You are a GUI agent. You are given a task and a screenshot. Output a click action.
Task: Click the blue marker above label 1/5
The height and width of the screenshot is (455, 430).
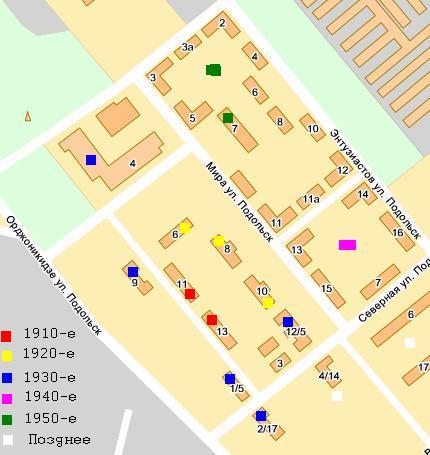[230, 379]
